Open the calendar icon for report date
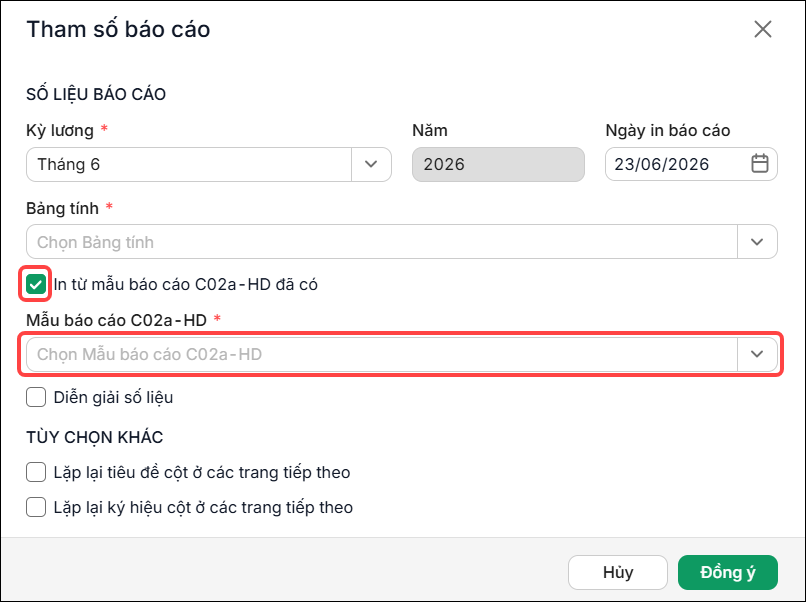The height and width of the screenshot is (602, 806). (760, 164)
